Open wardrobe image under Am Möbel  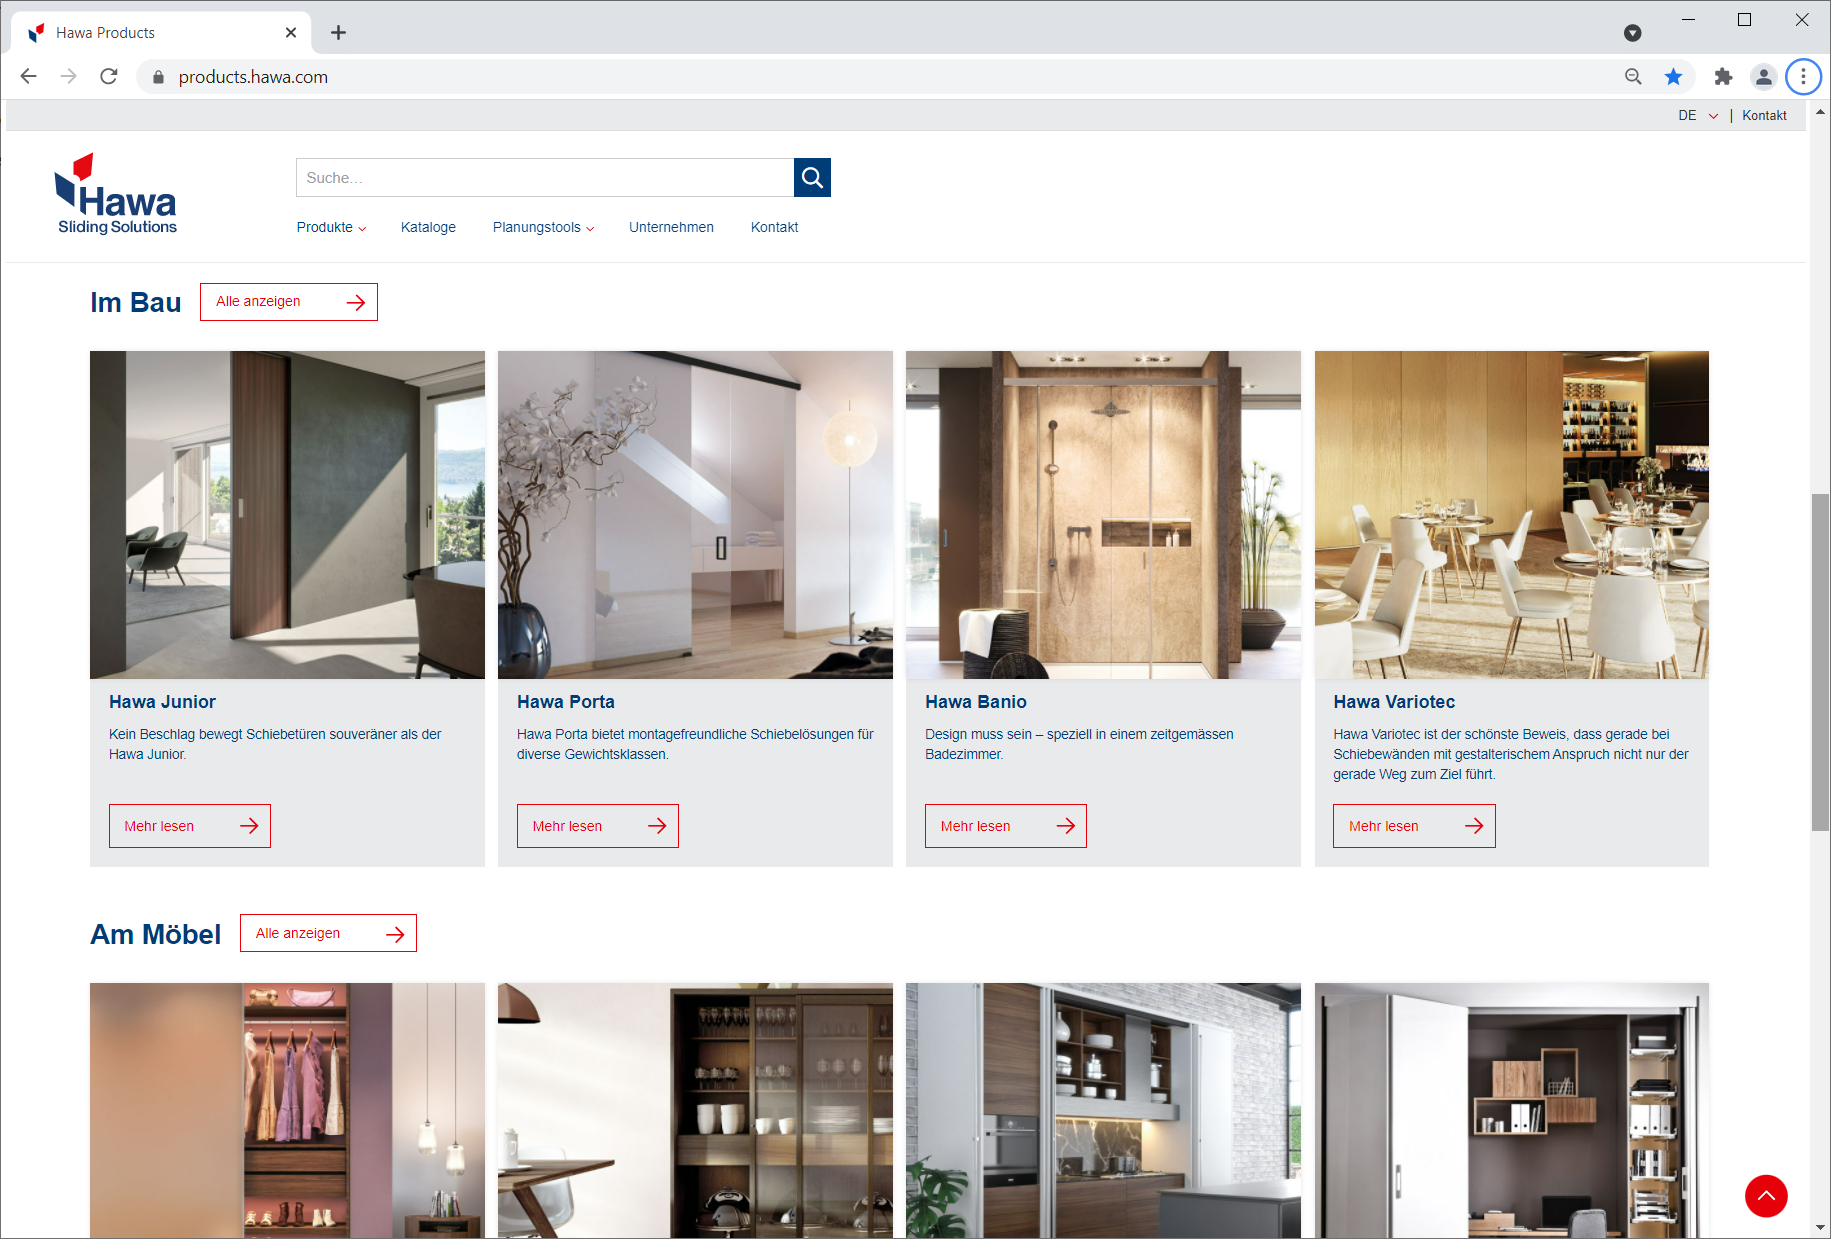tap(287, 1110)
